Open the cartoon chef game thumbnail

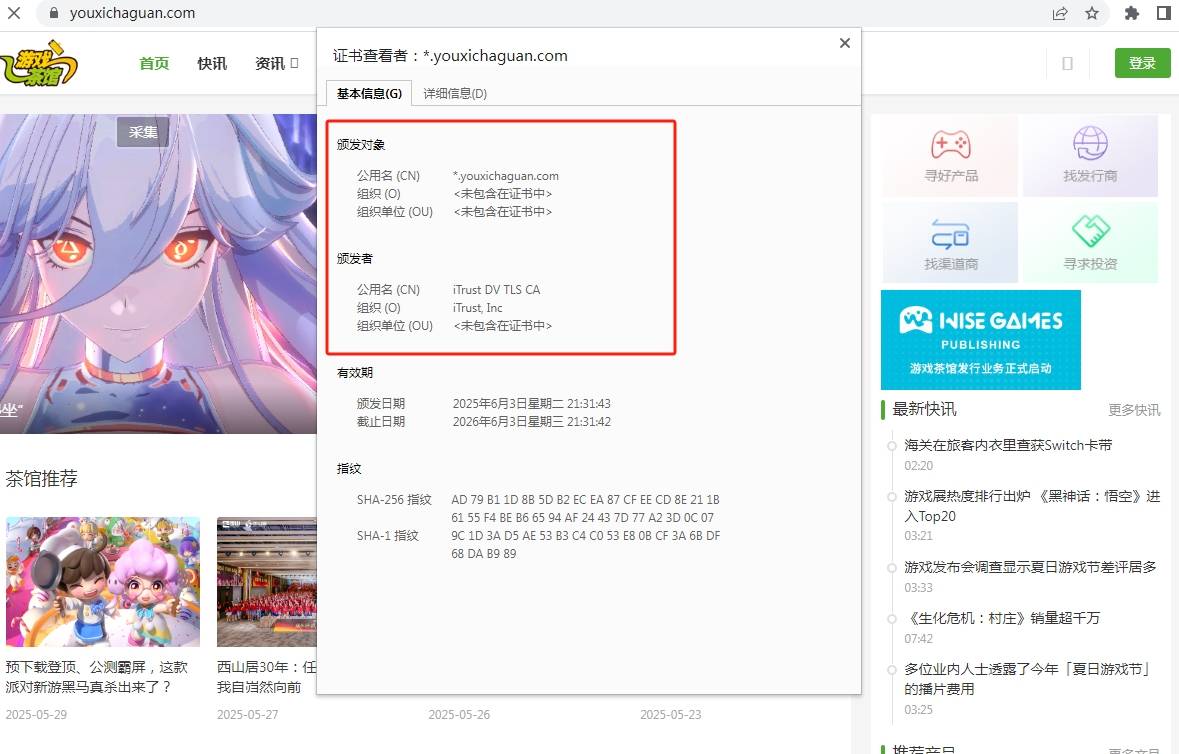point(103,582)
